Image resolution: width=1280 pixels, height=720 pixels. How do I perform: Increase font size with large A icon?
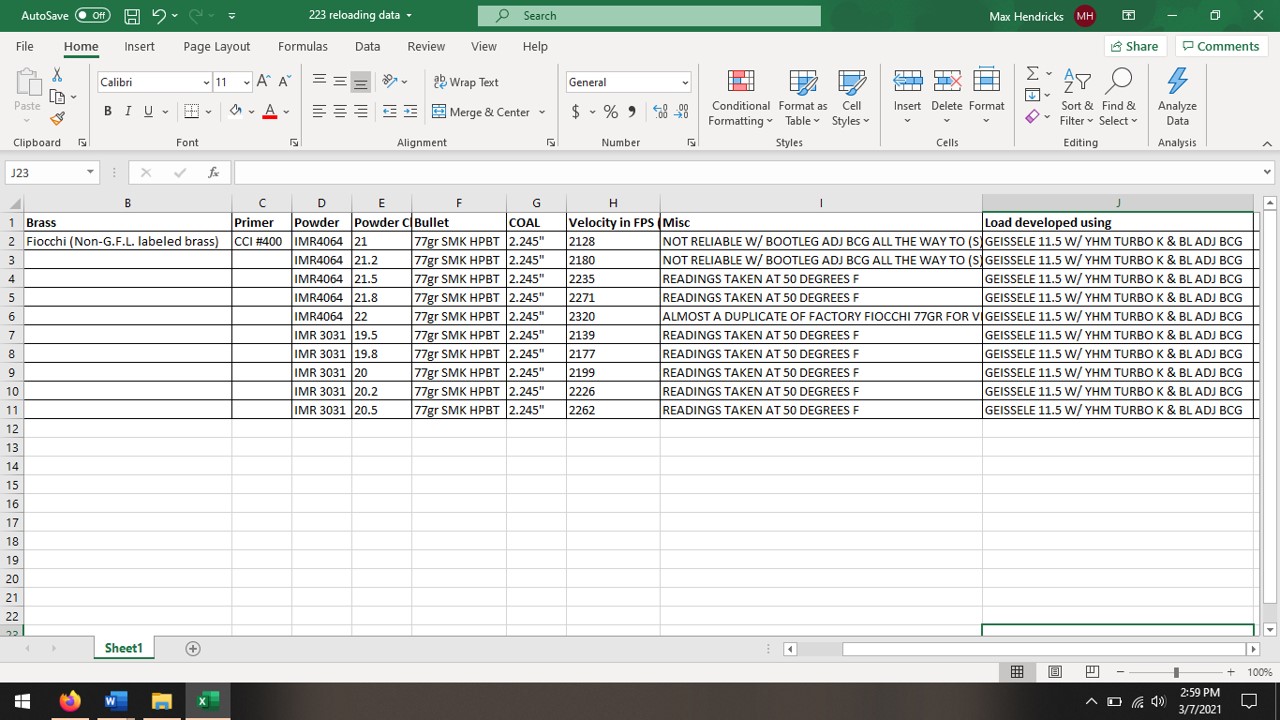pyautogui.click(x=263, y=82)
